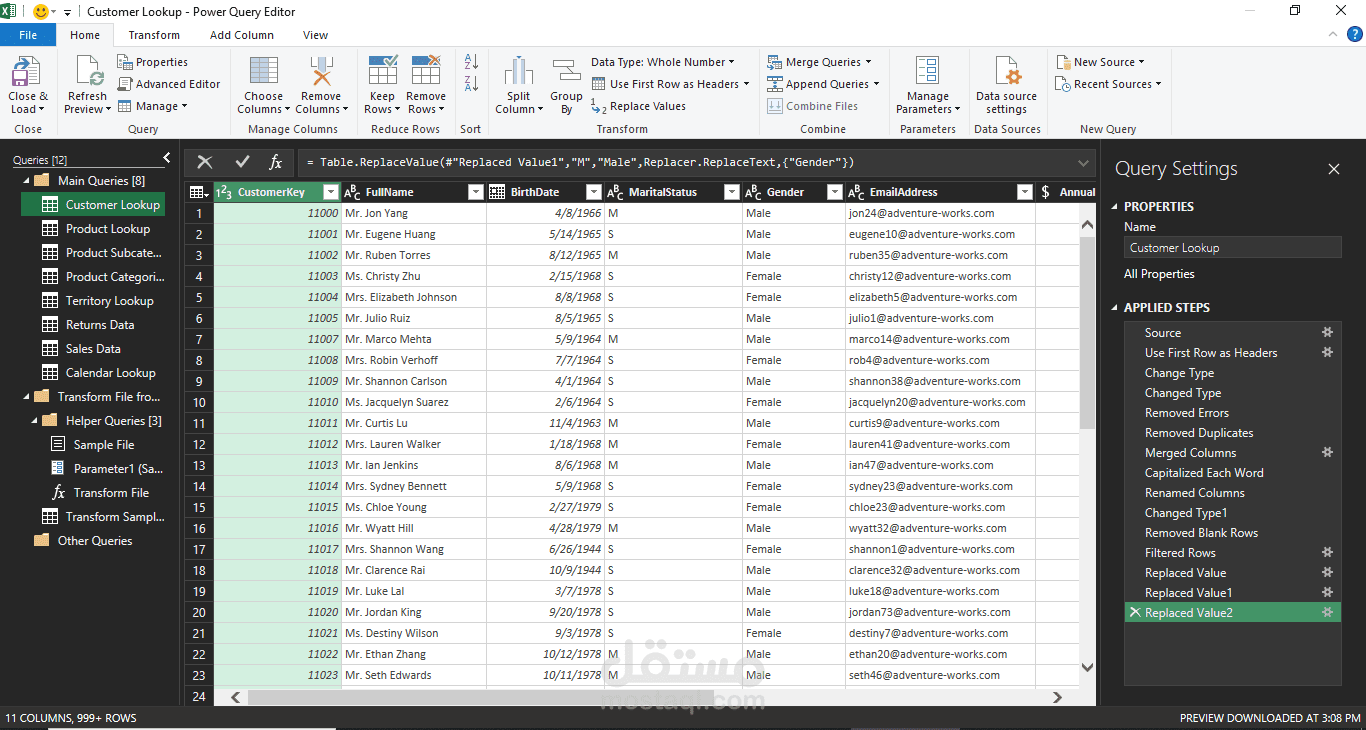The width and height of the screenshot is (1366, 730).
Task: Cancel formula edit with the X icon
Action: click(x=205, y=162)
